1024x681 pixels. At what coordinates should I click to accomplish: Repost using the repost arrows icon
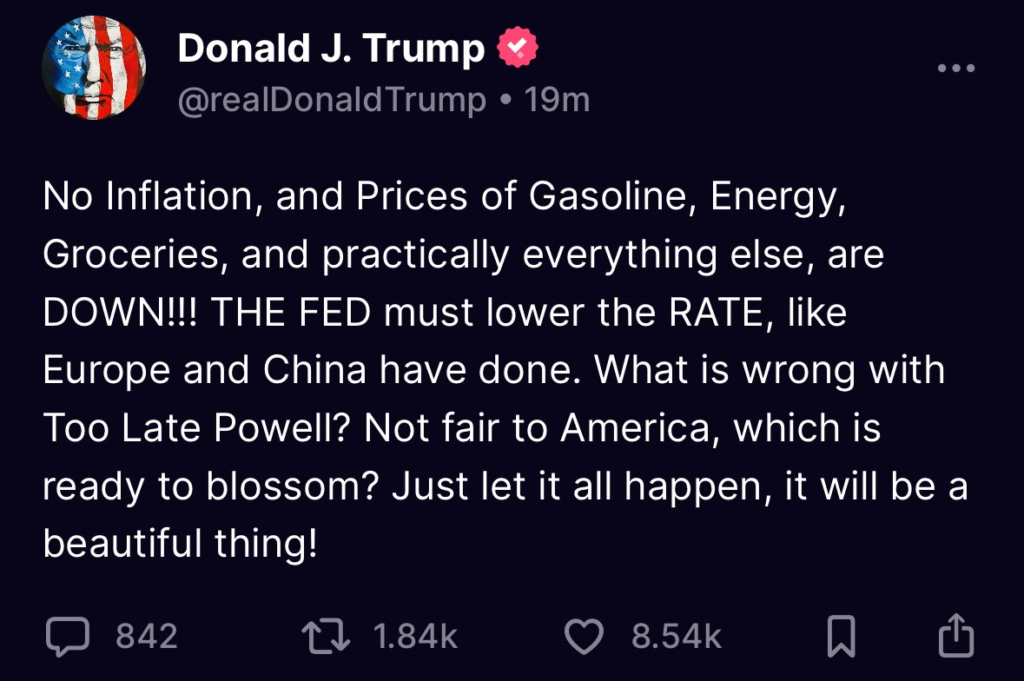coord(325,636)
